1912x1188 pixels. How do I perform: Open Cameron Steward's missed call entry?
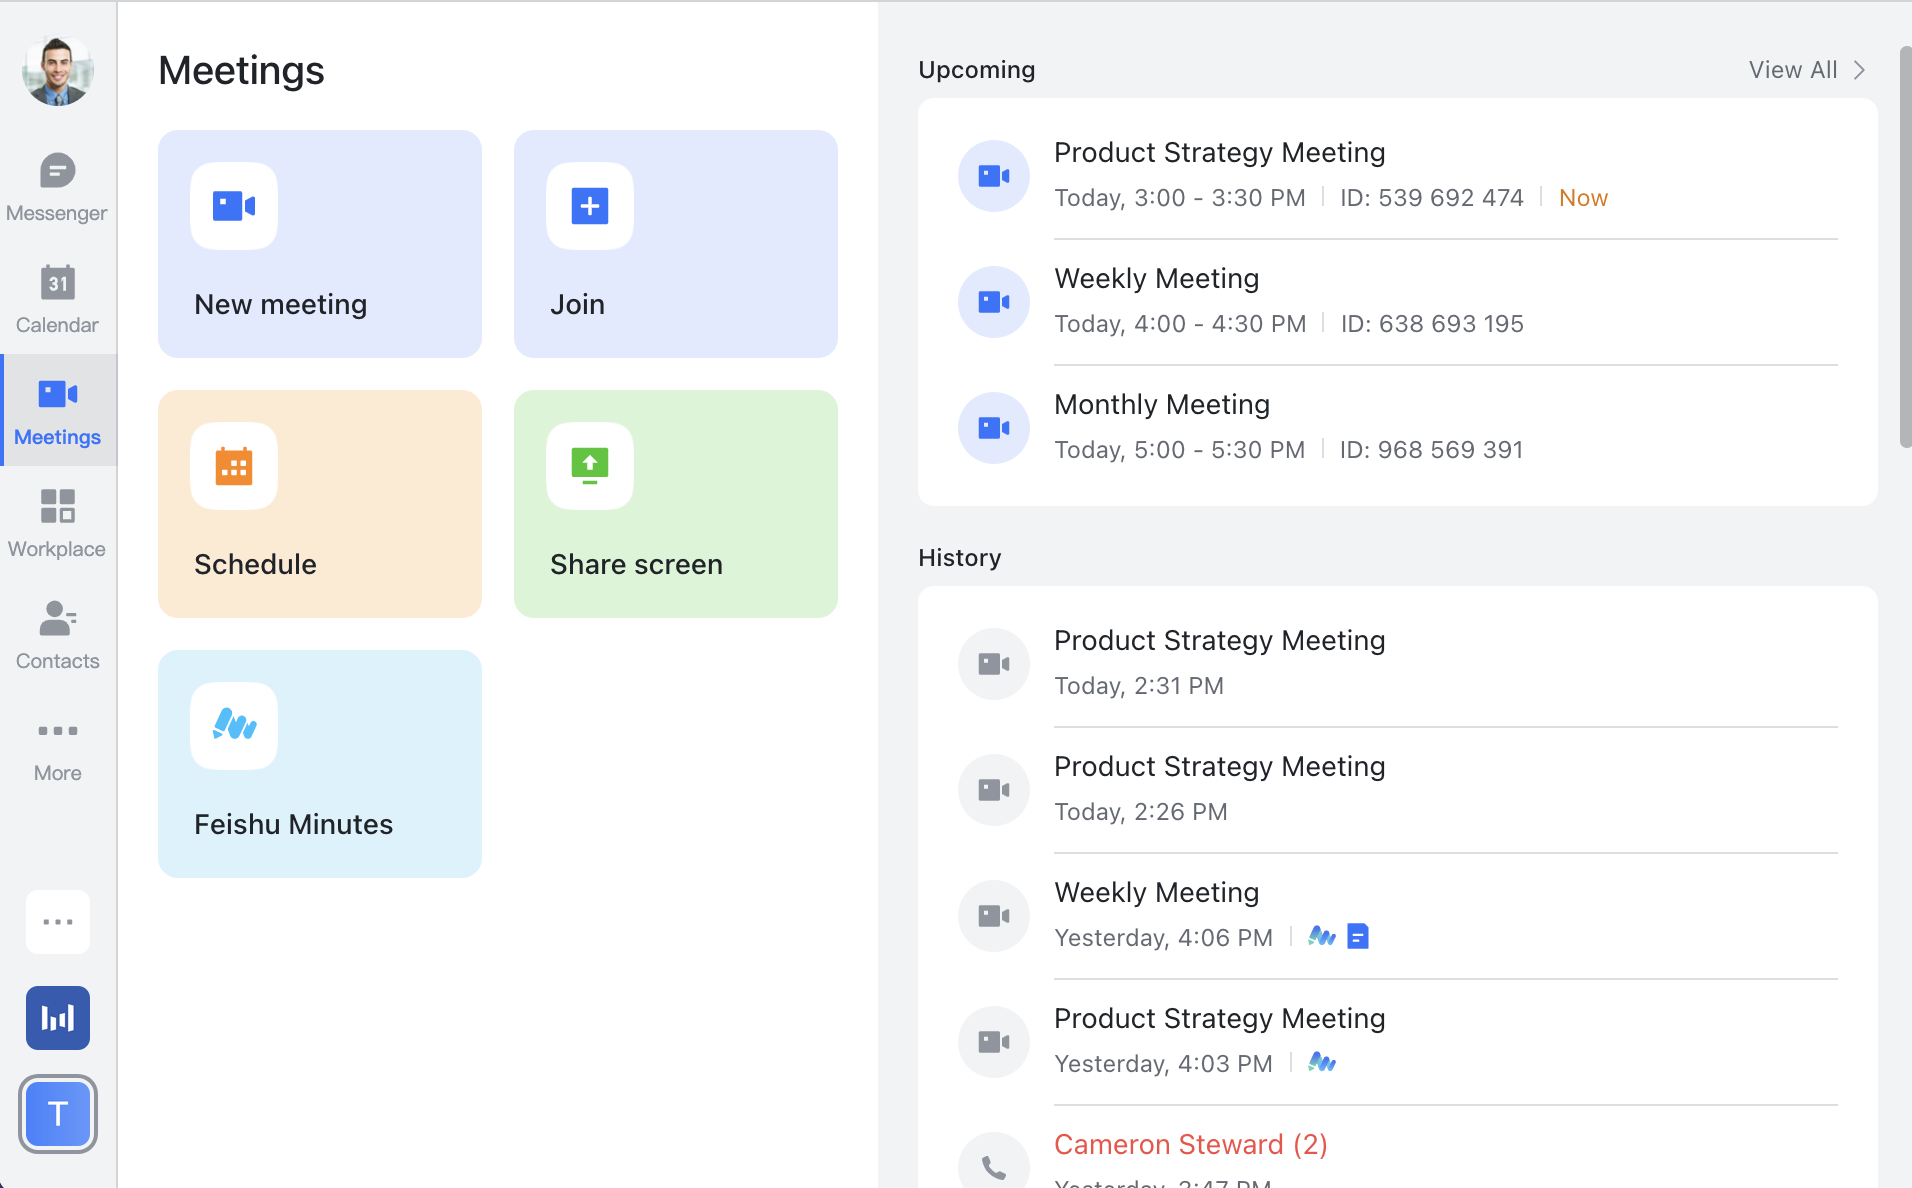pos(1190,1144)
